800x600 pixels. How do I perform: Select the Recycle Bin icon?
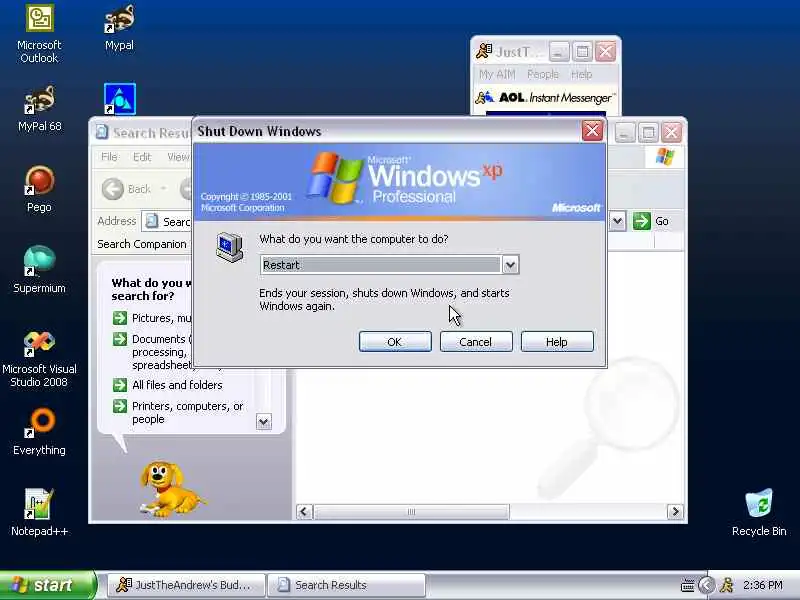[x=759, y=513]
